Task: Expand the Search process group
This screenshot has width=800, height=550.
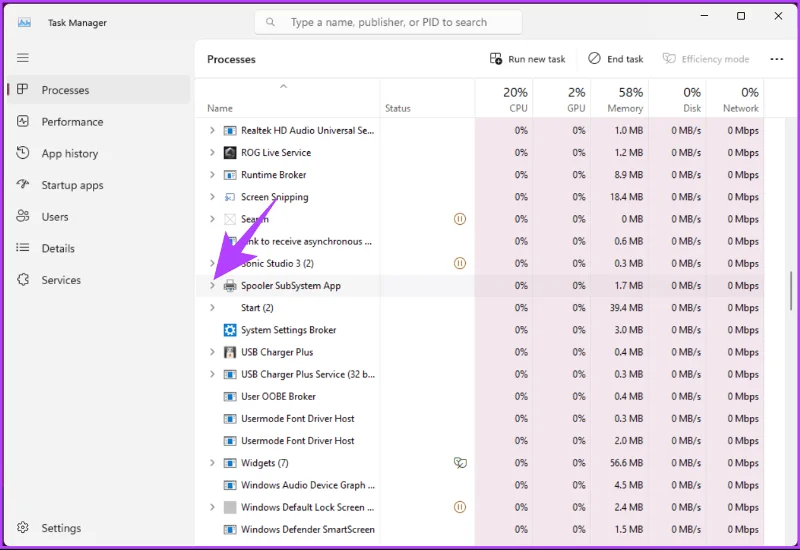Action: tap(212, 219)
